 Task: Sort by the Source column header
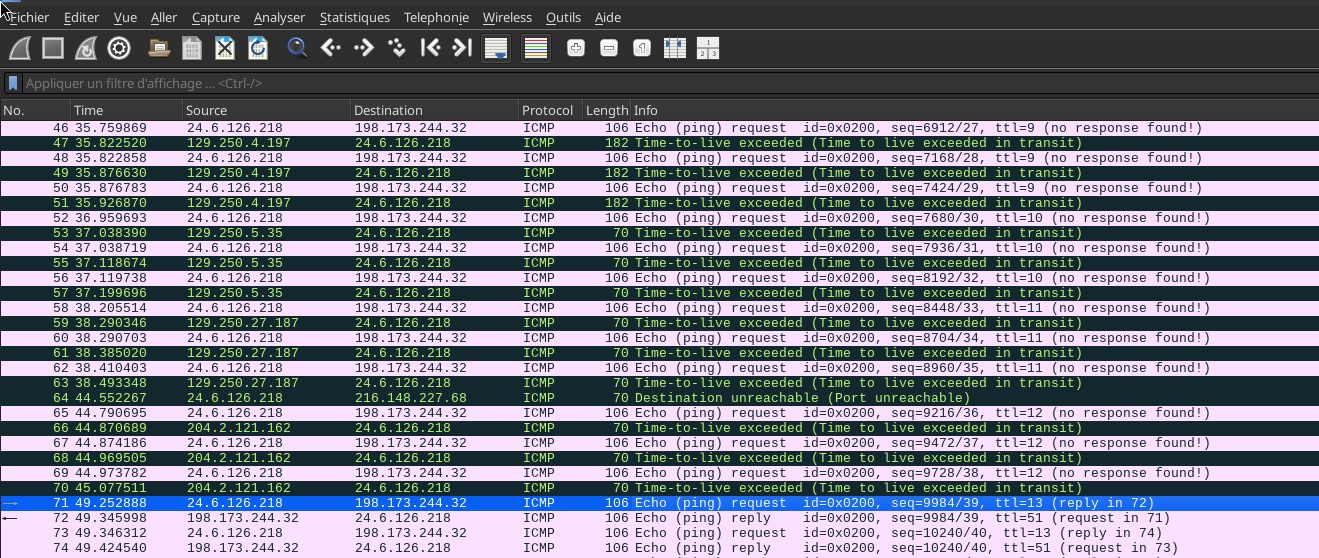click(266, 110)
